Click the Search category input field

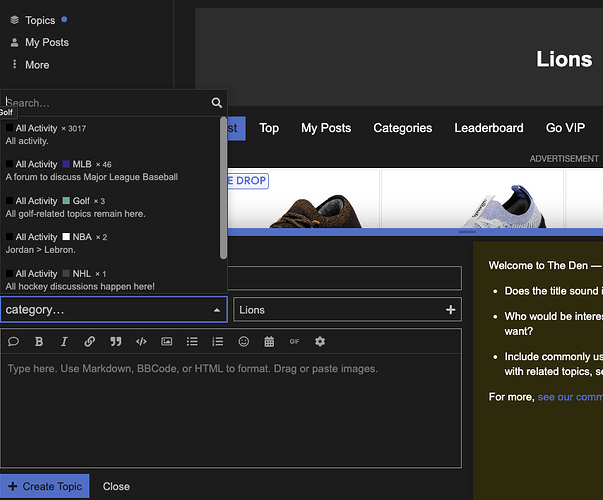(x=106, y=103)
